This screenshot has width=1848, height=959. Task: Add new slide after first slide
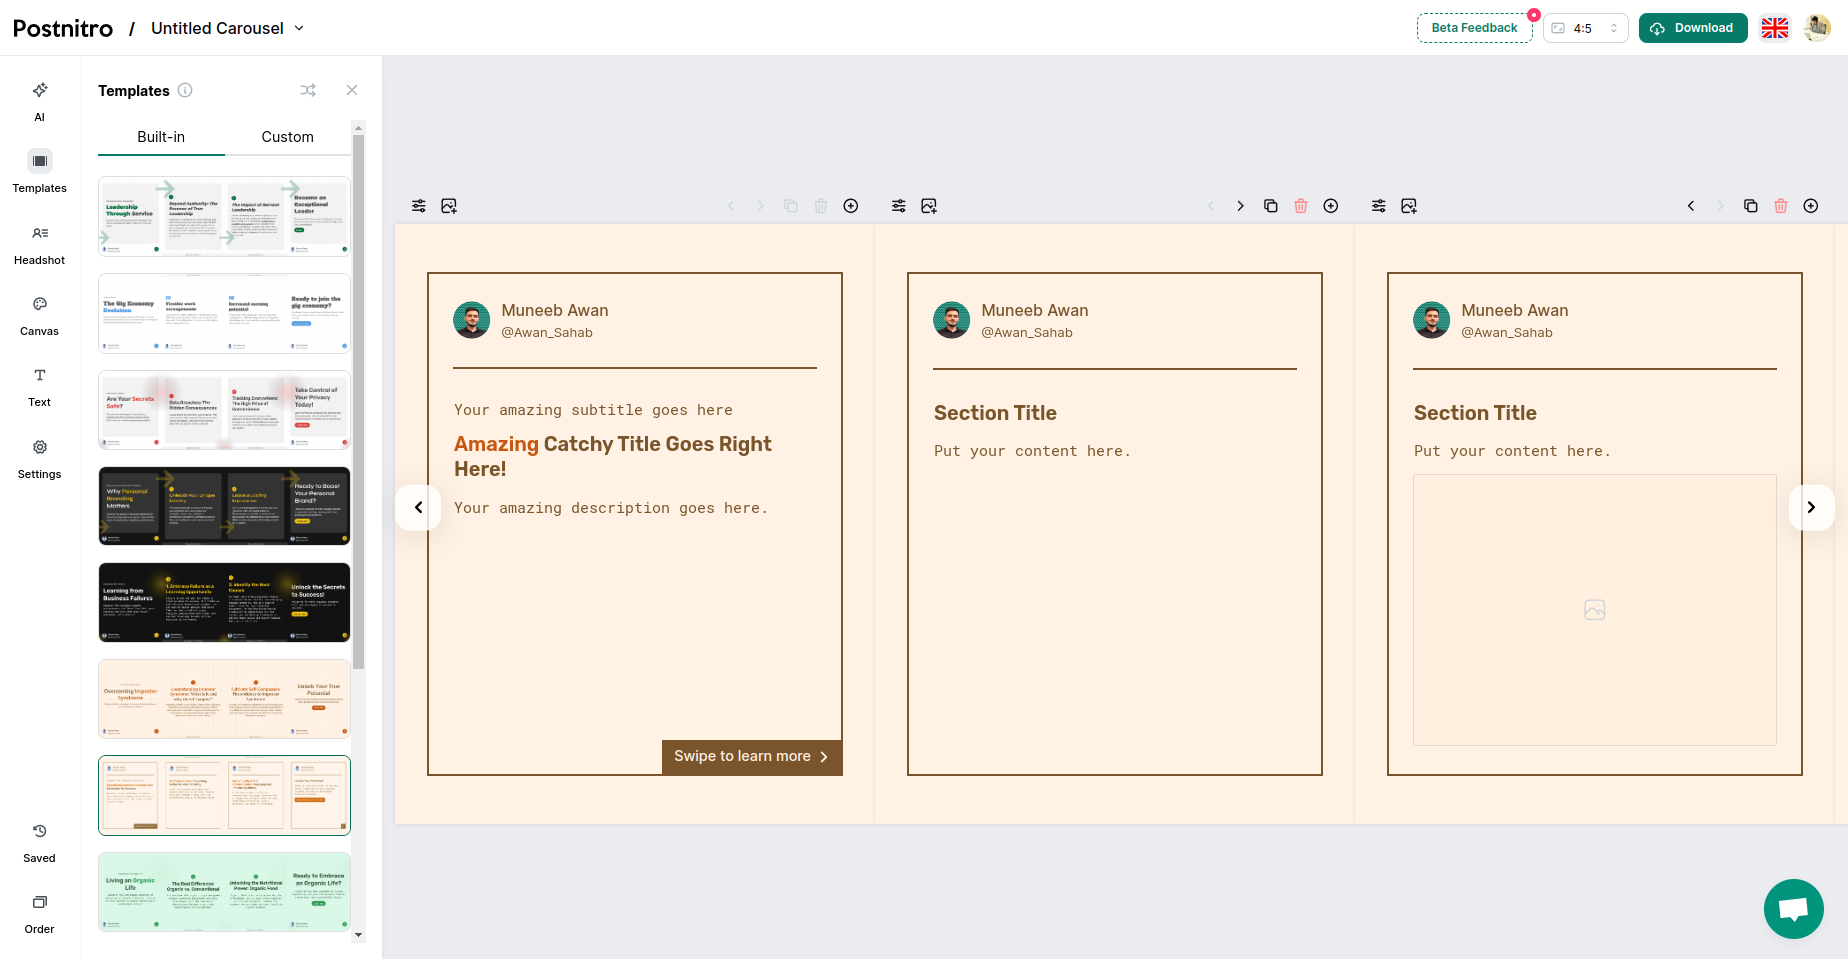(x=851, y=206)
